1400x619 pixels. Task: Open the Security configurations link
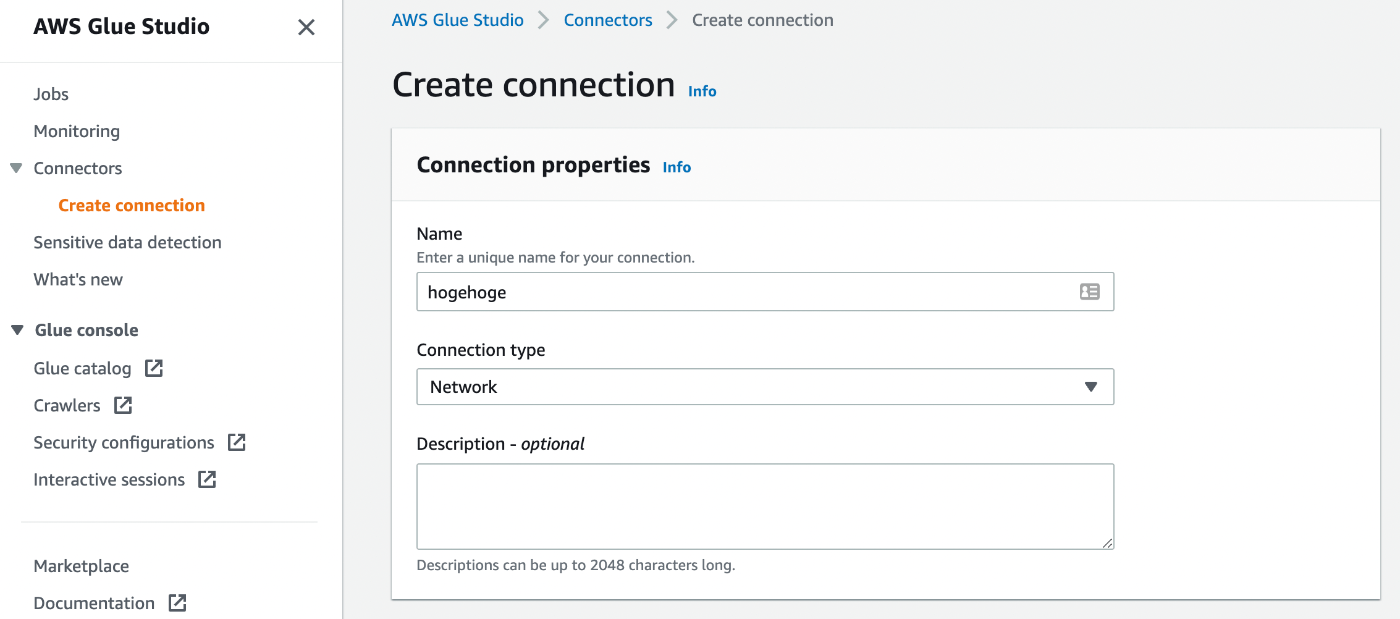pos(124,442)
